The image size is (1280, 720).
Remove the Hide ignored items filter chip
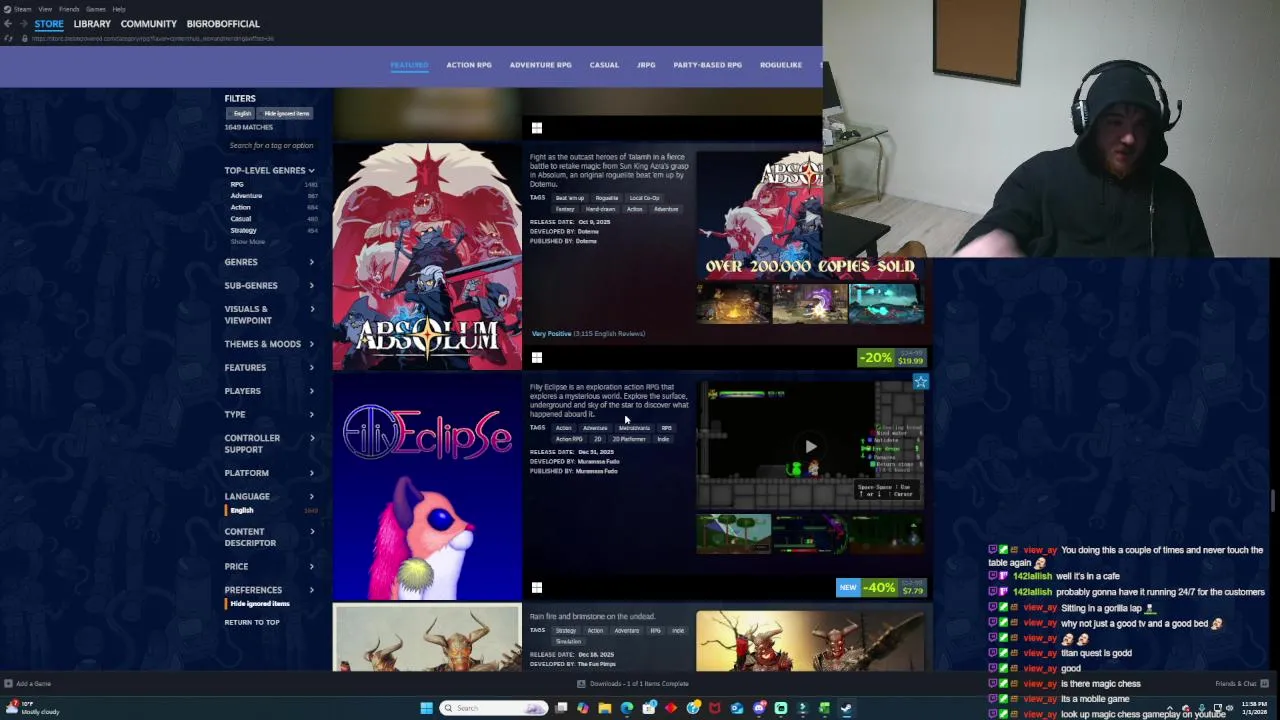[x=286, y=113]
